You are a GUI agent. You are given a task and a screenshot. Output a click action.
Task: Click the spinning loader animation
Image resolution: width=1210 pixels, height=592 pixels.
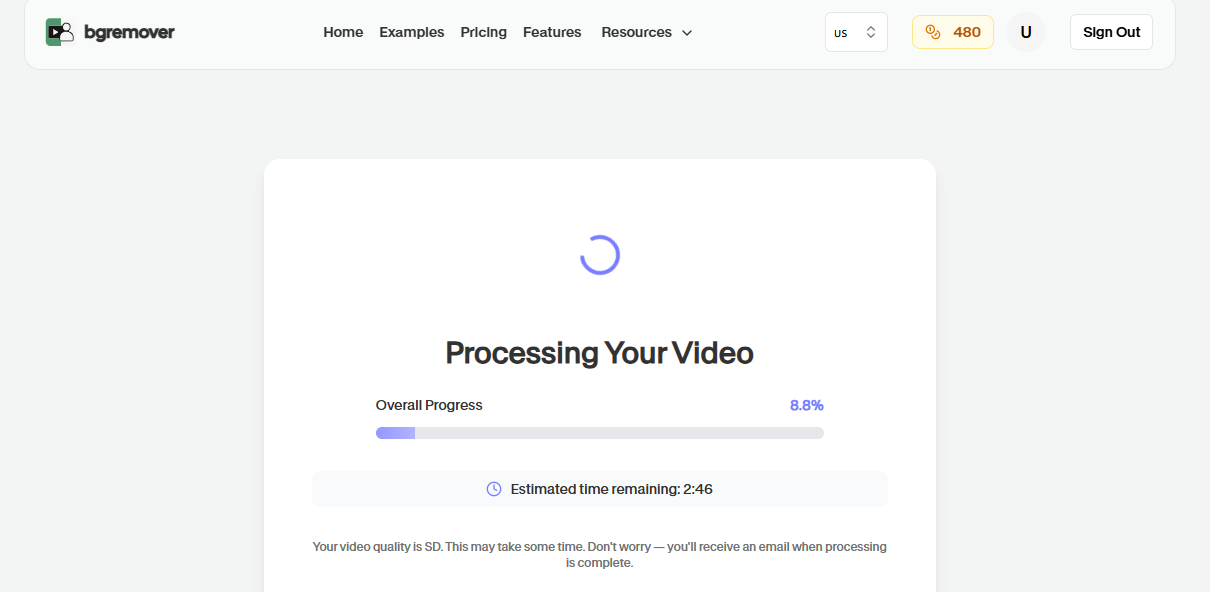click(x=600, y=255)
